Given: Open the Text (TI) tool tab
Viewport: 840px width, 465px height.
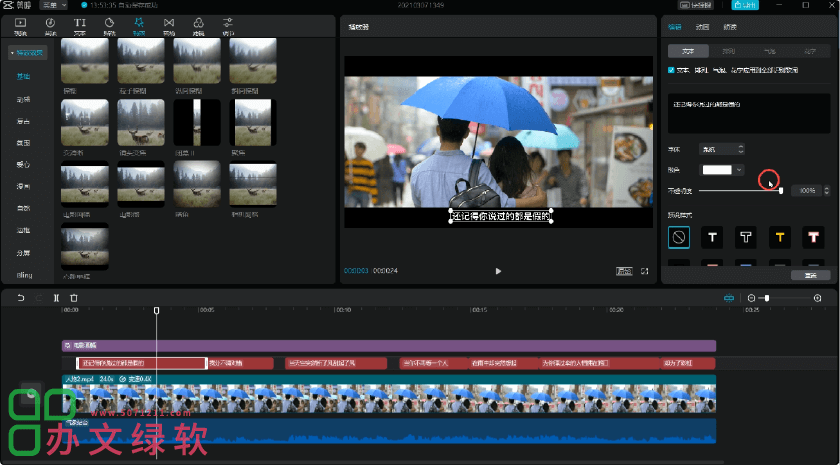Looking at the screenshot, I should (x=80, y=24).
